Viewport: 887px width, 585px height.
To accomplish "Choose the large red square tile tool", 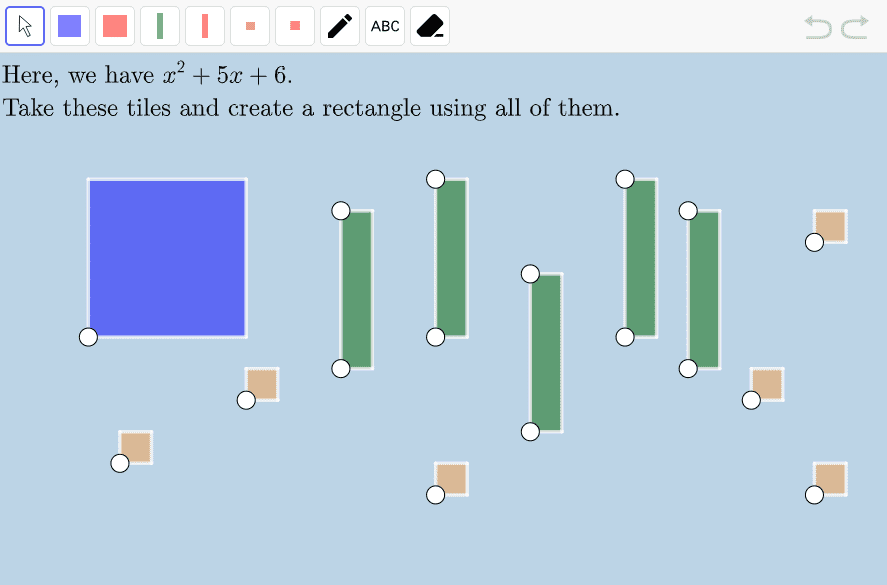I will pyautogui.click(x=115, y=26).
